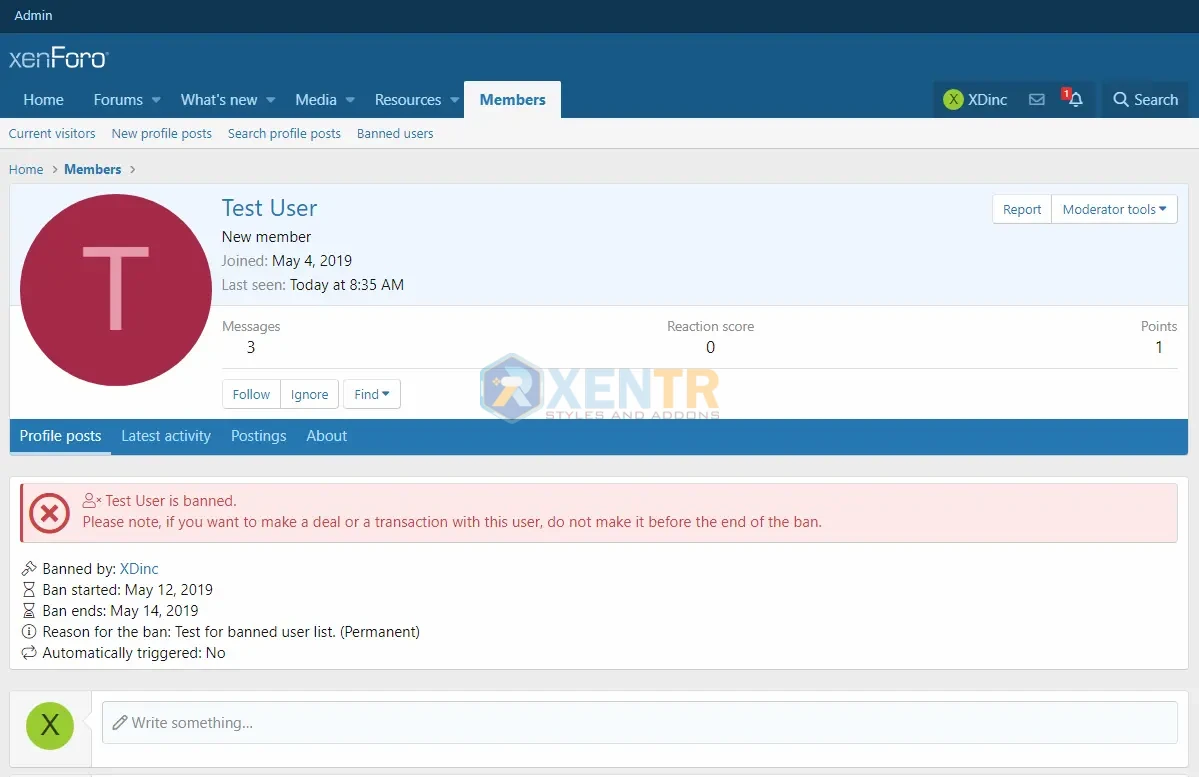Click the Search magnifier button

click(x=1146, y=100)
